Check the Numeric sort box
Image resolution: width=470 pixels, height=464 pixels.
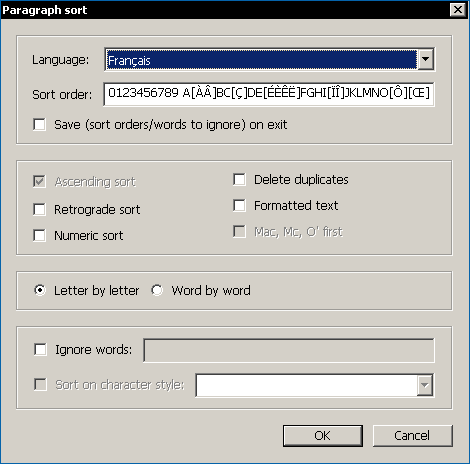[x=39, y=235]
